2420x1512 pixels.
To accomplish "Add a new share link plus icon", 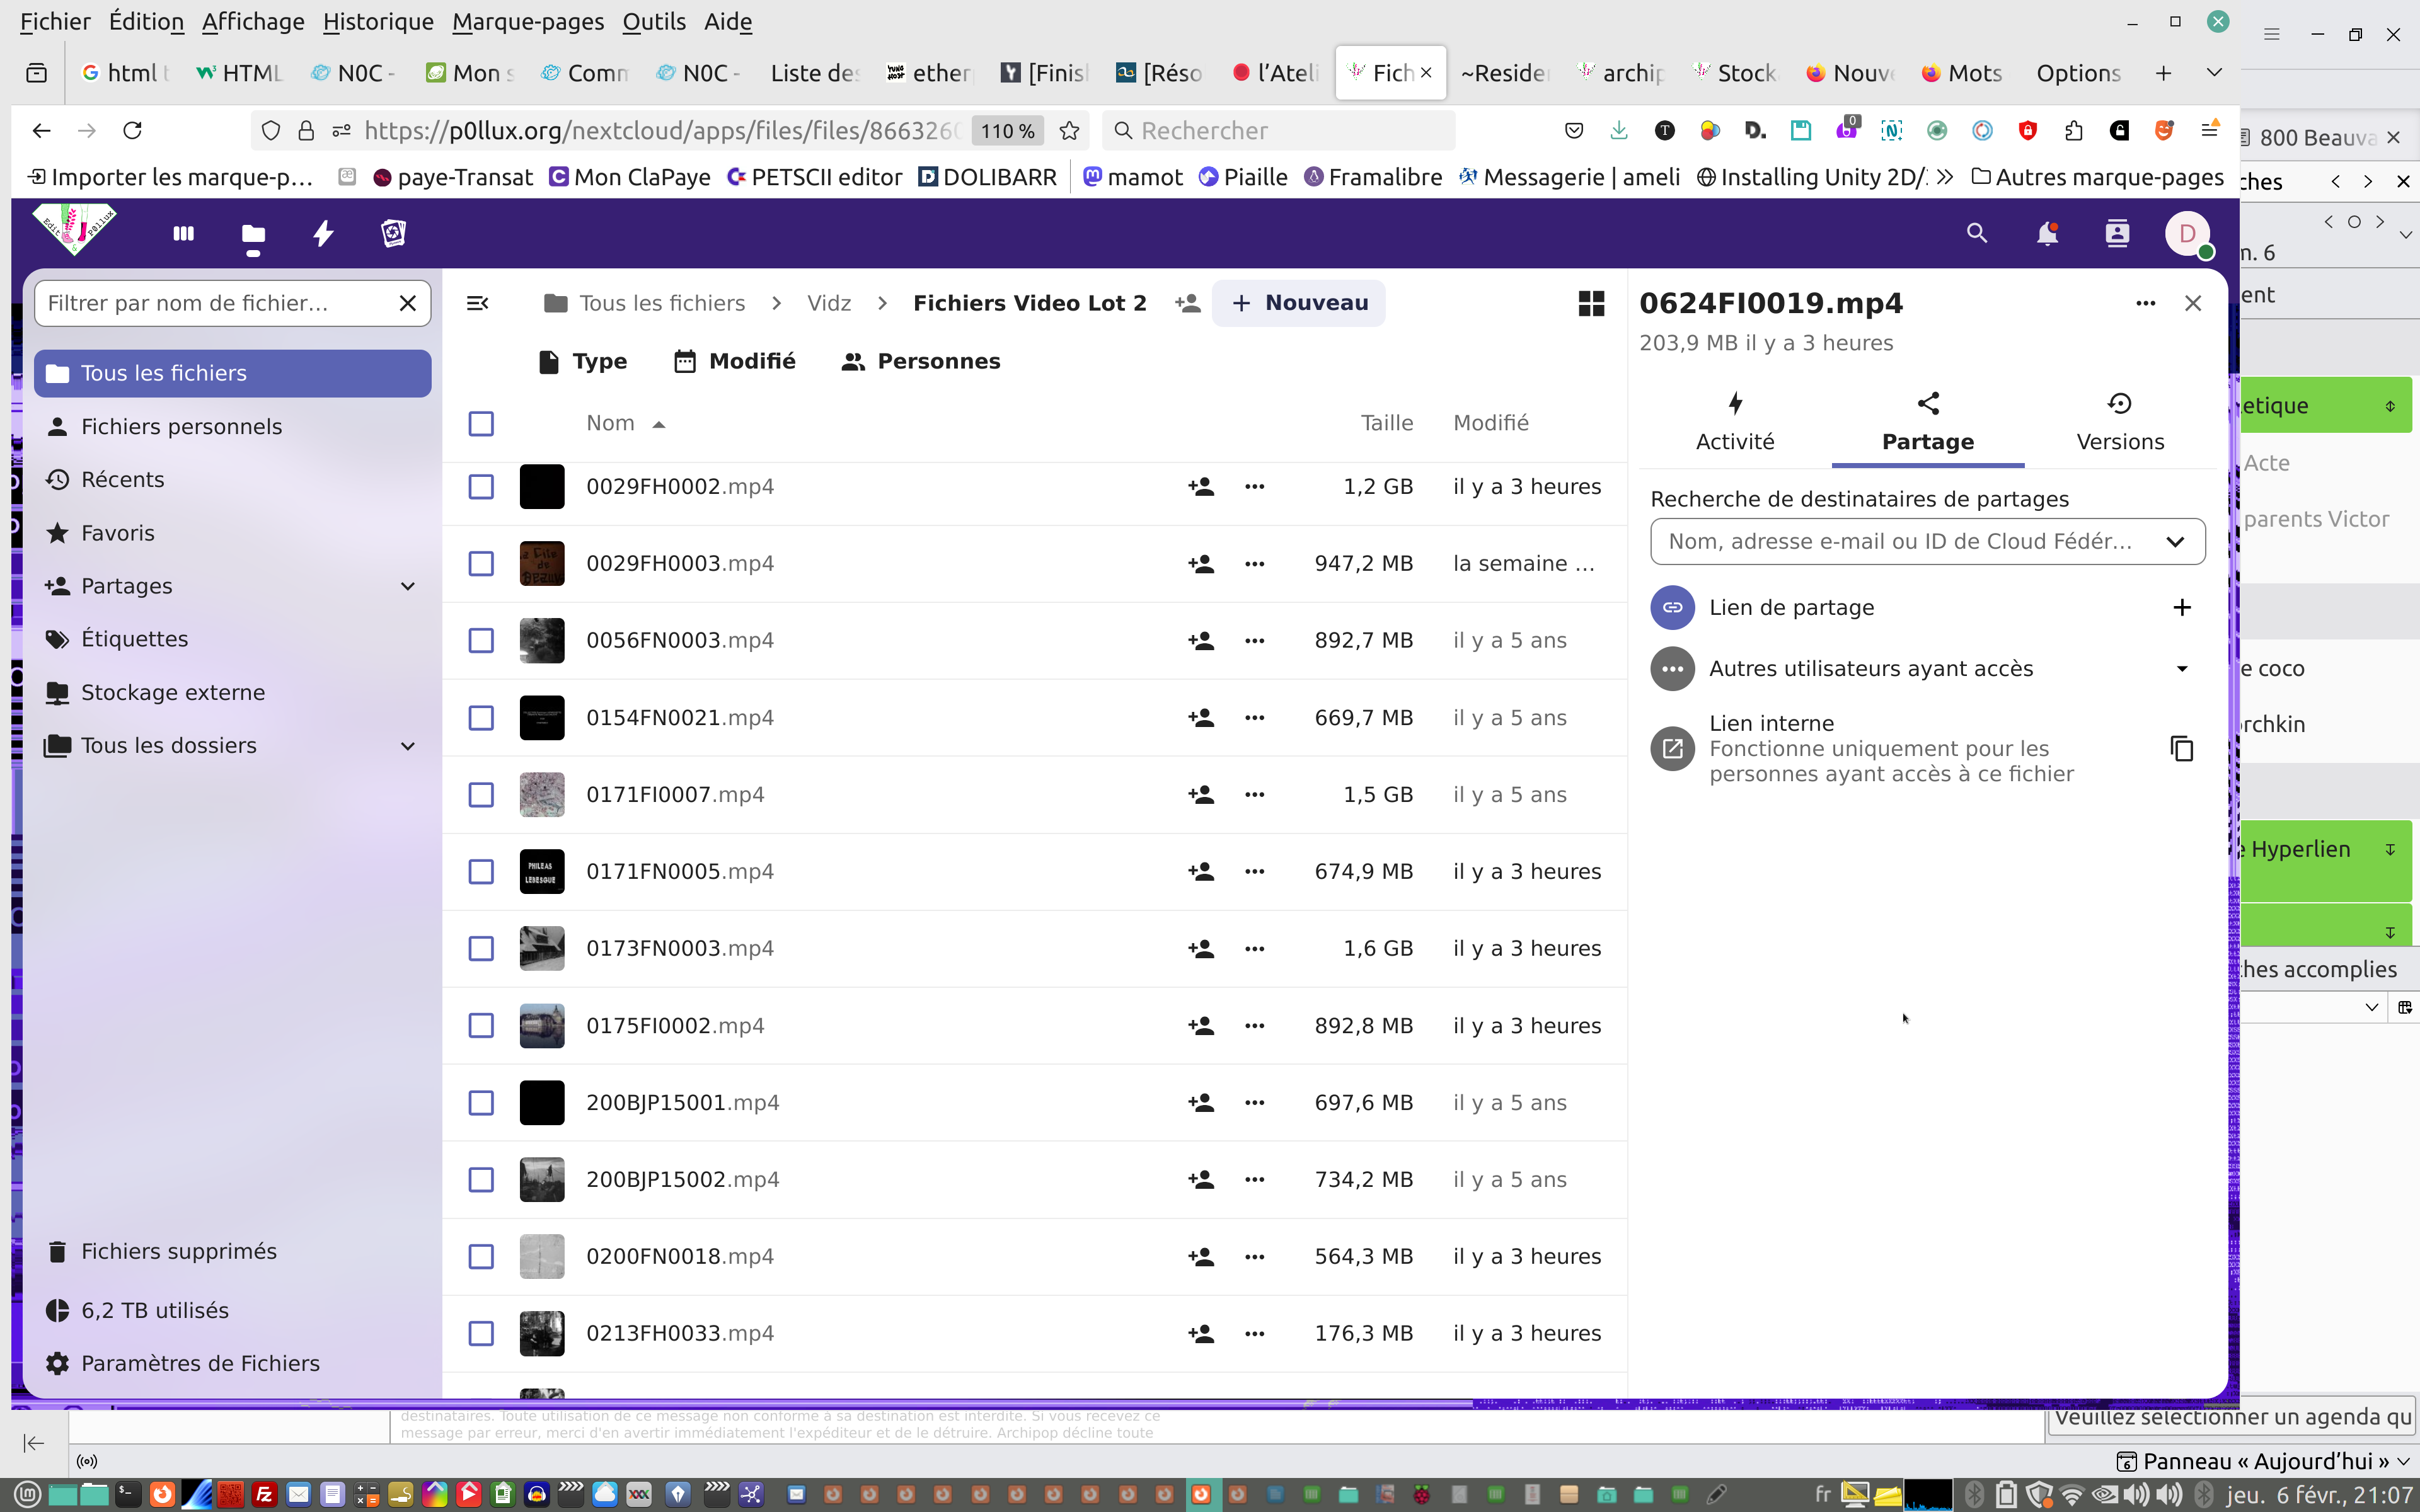I will (x=2181, y=608).
